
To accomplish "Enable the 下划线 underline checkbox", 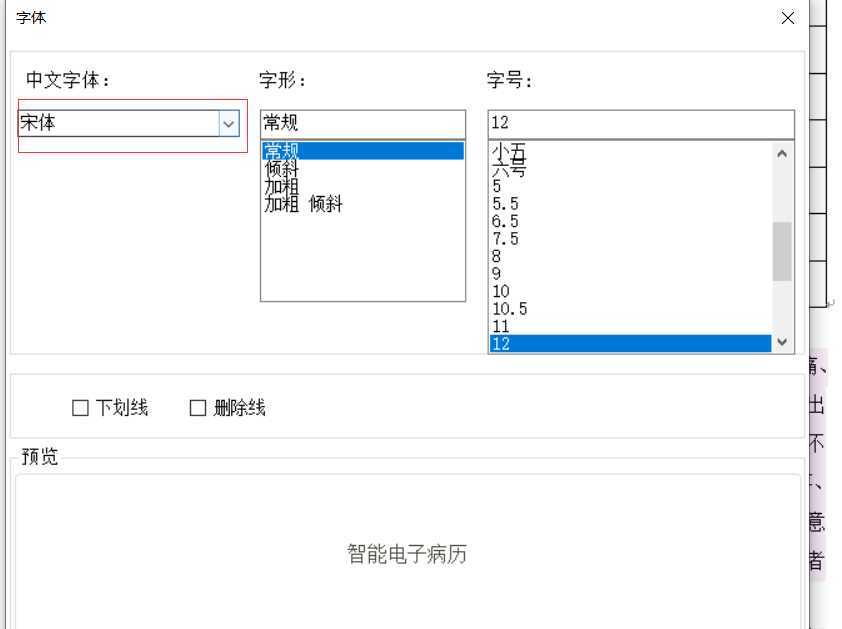I will tap(81, 408).
